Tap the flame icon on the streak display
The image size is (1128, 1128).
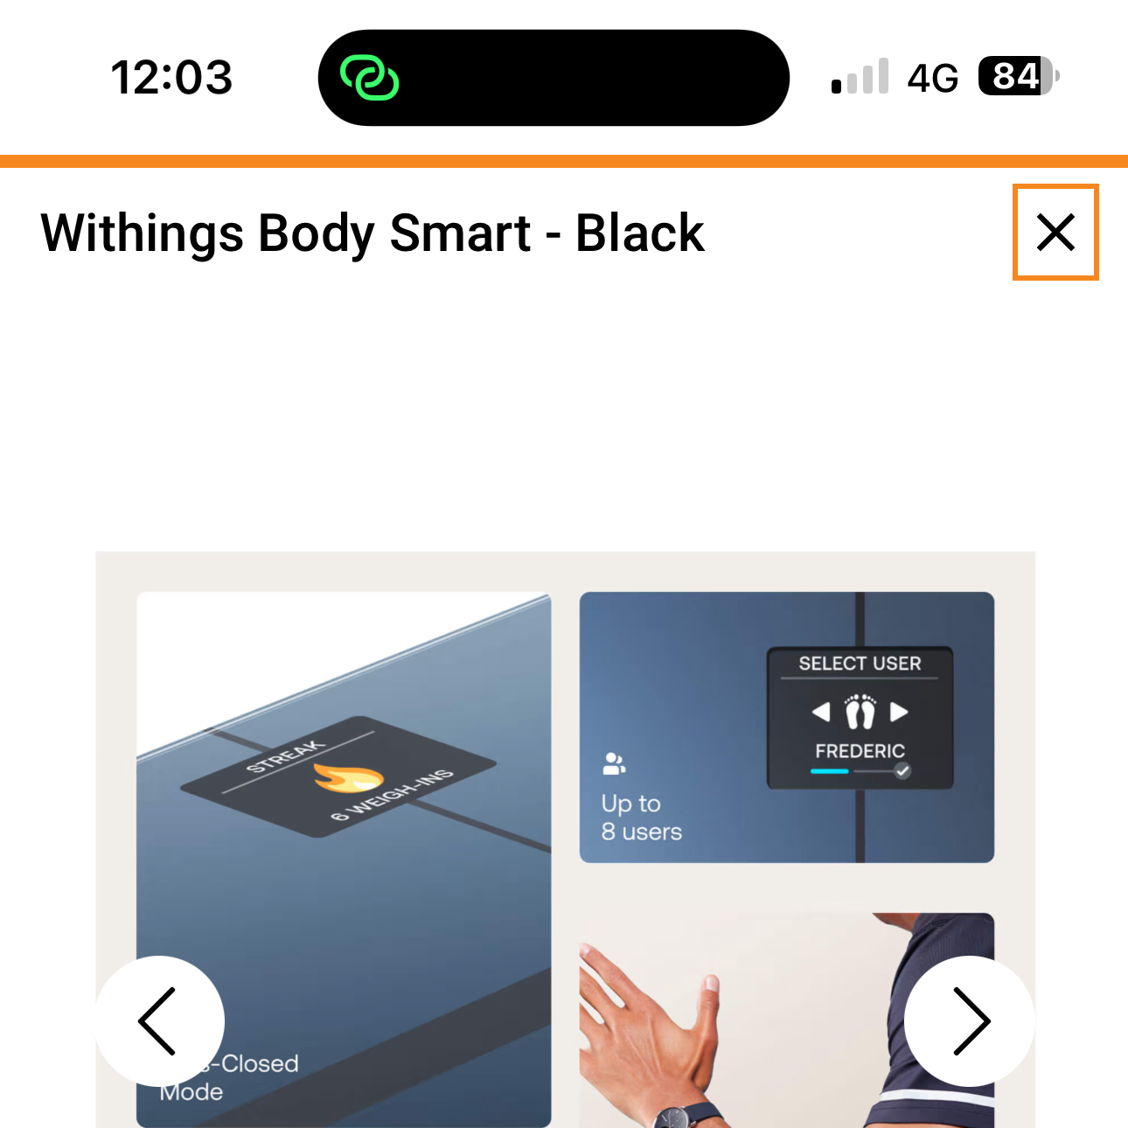(348, 778)
